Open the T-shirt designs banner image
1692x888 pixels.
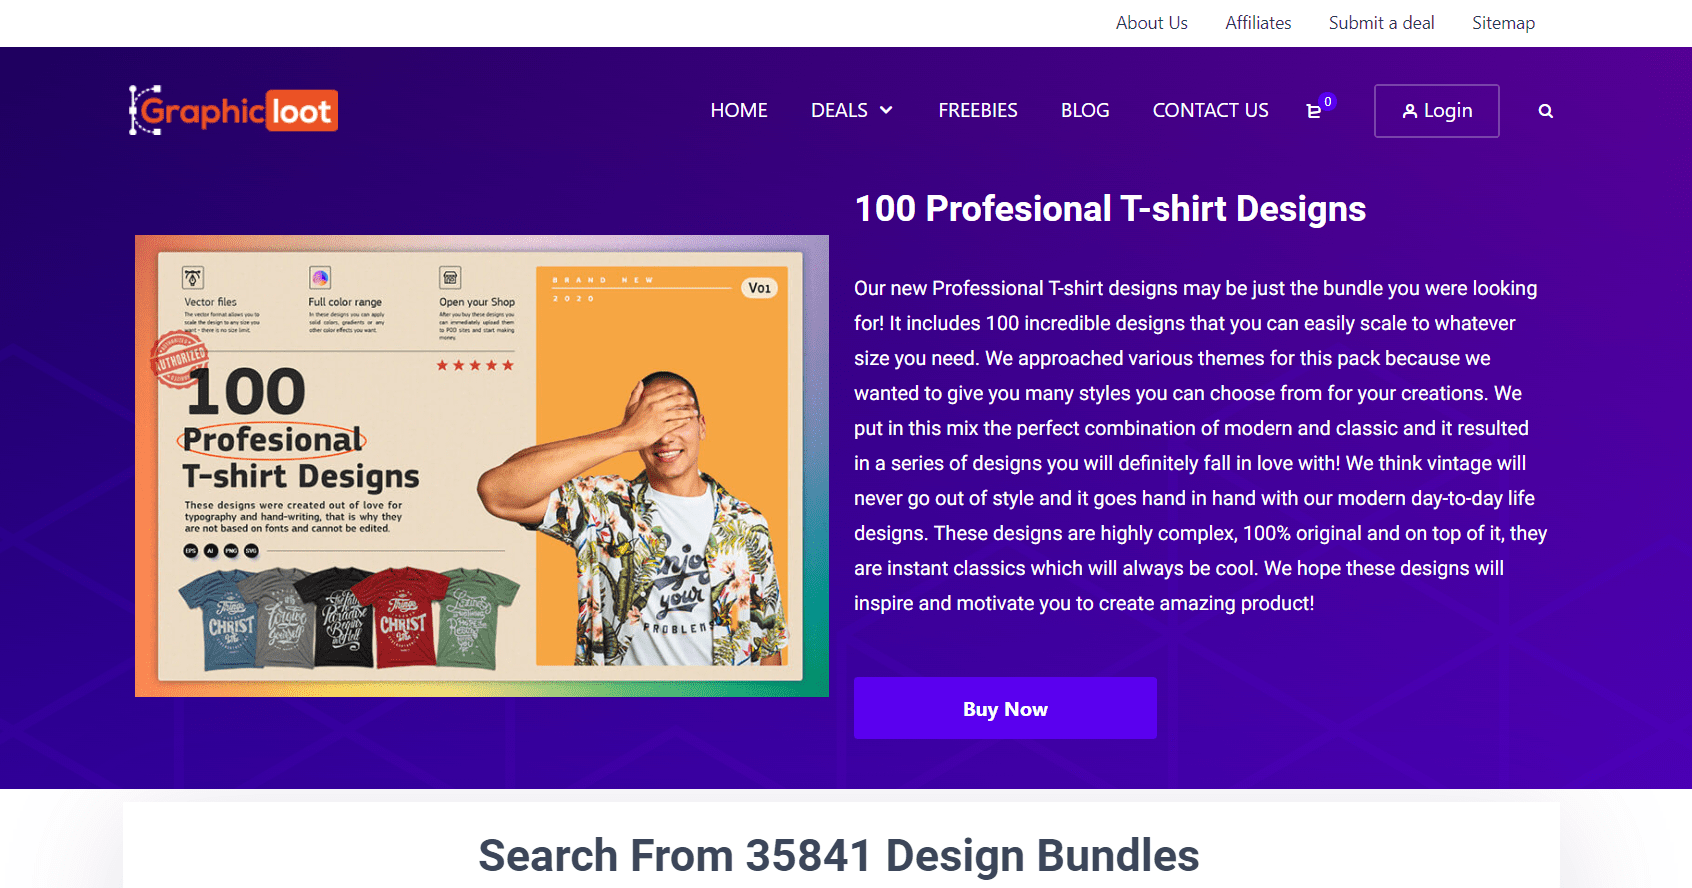[x=482, y=466]
